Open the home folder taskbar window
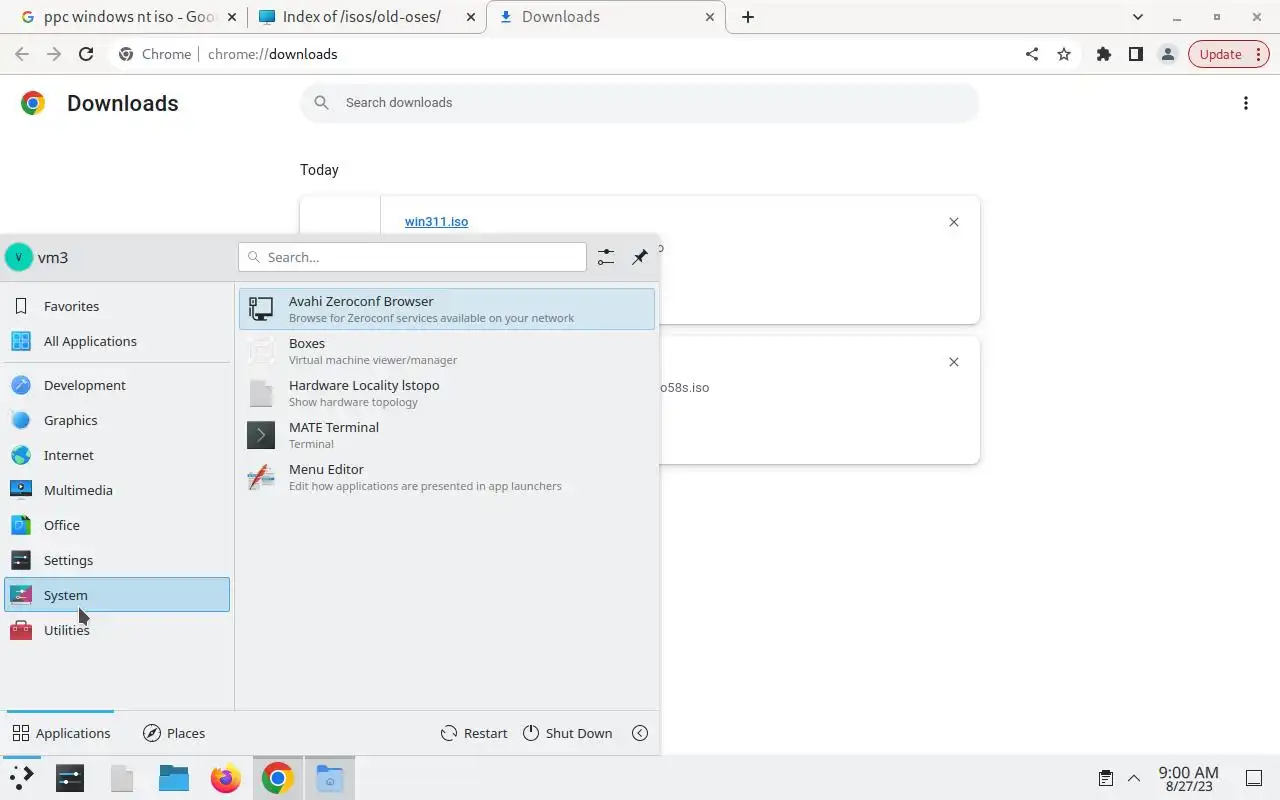 tap(330, 778)
